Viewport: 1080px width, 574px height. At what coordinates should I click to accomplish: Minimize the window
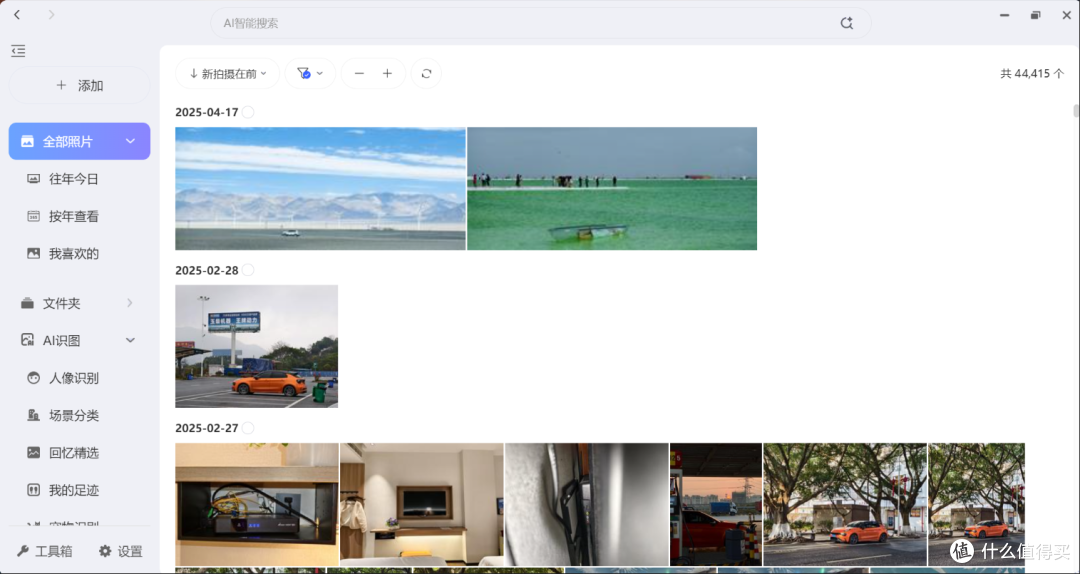pos(1005,15)
